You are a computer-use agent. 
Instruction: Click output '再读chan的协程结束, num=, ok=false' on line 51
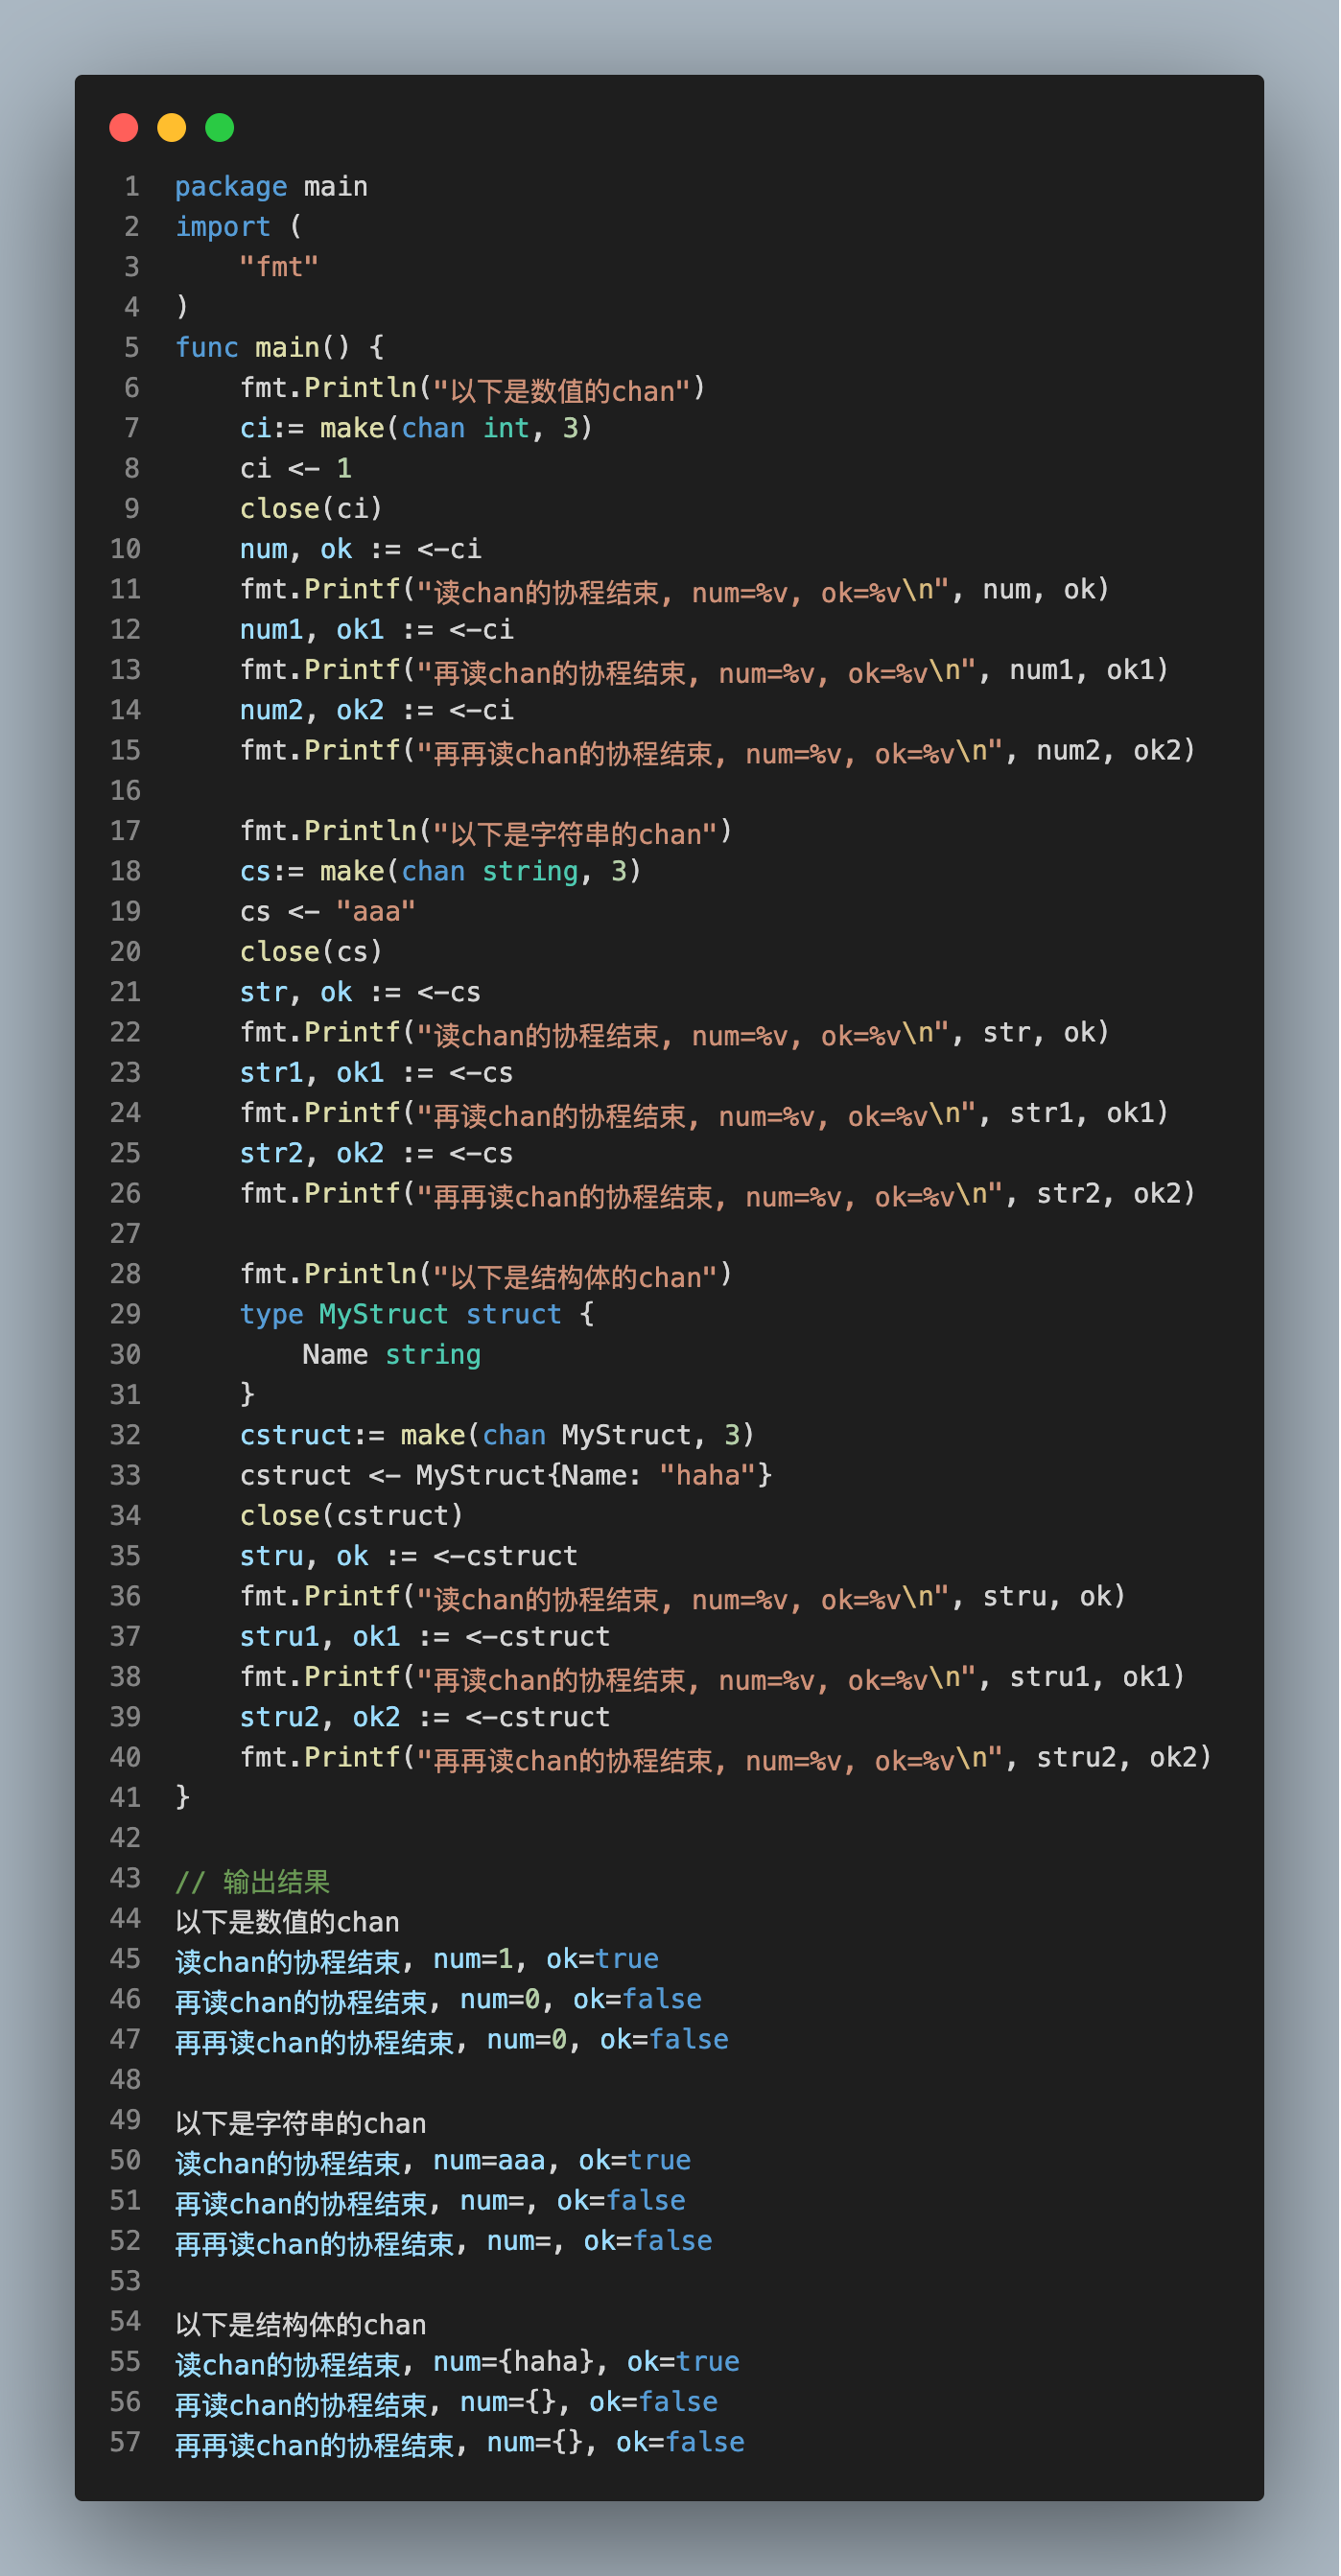tap(431, 2202)
